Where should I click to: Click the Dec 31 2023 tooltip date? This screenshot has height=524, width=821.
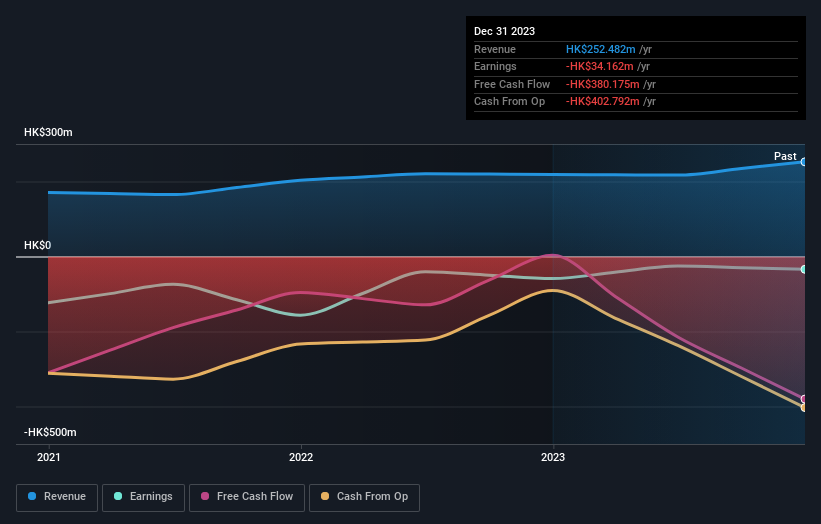point(504,31)
